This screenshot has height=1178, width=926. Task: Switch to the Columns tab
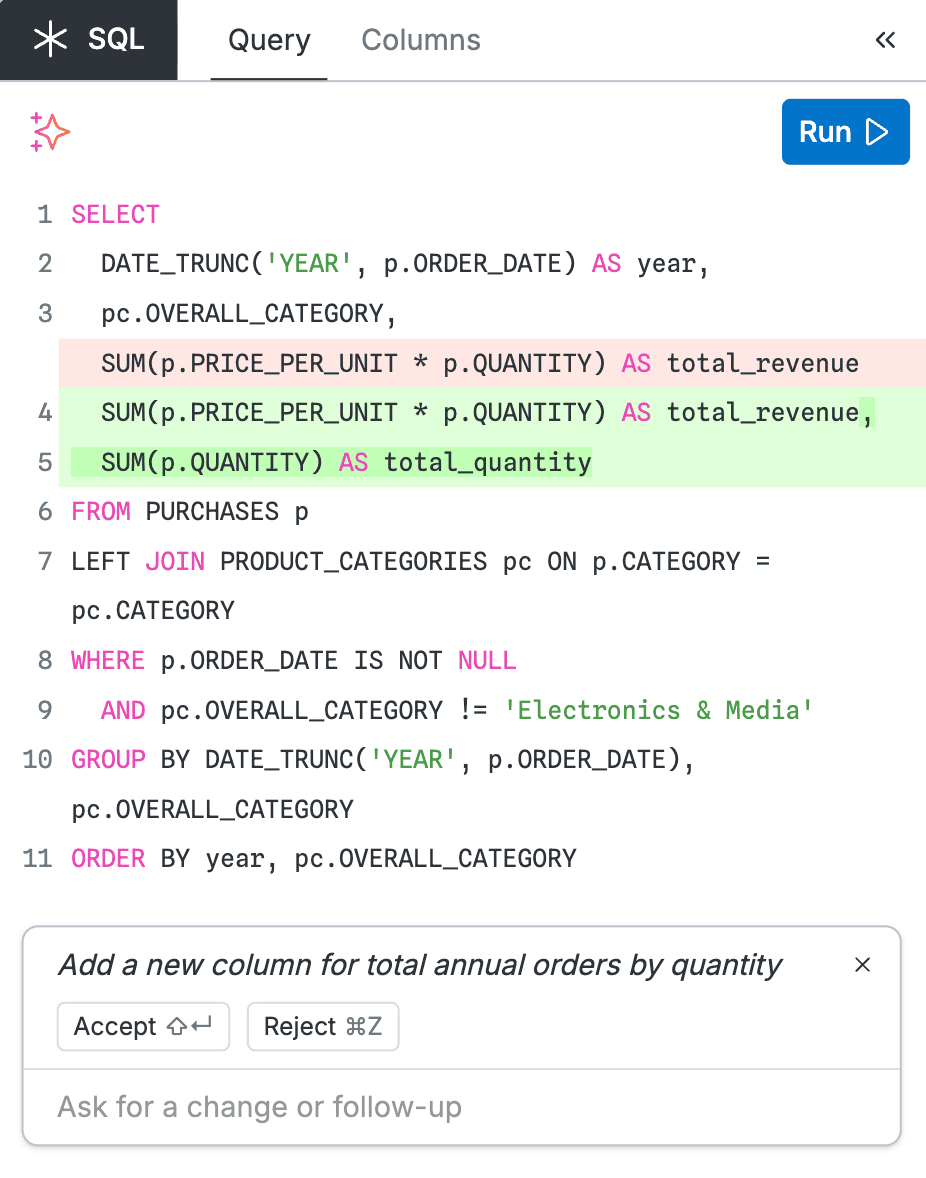coord(420,40)
